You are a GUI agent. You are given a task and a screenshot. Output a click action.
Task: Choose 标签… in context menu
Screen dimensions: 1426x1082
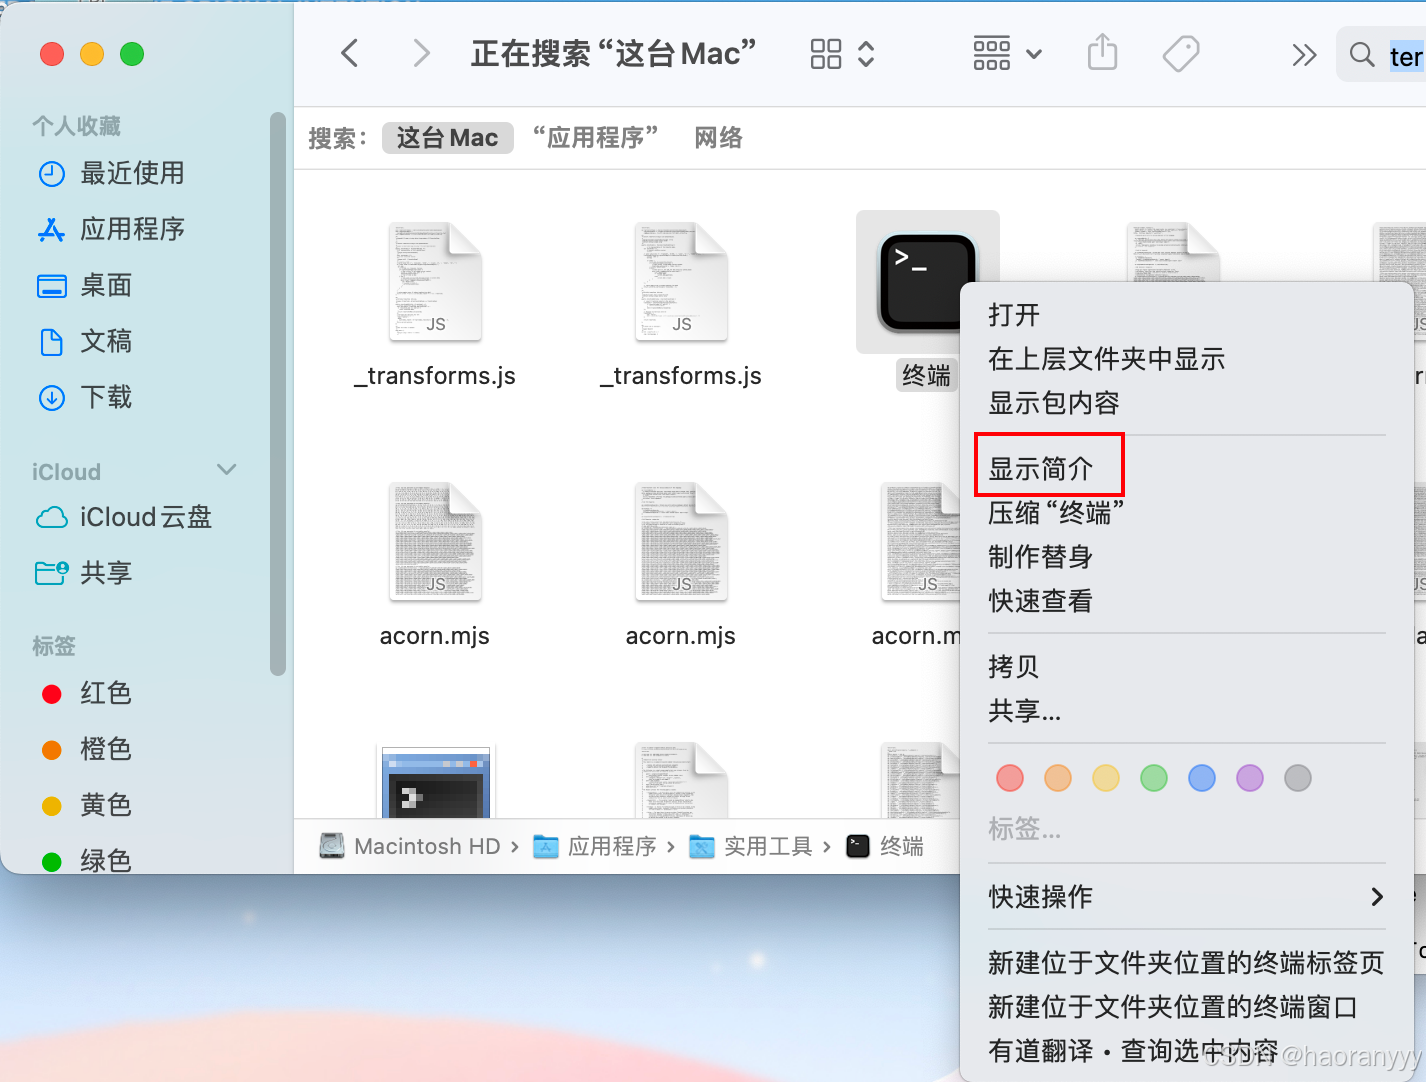coord(1025,829)
